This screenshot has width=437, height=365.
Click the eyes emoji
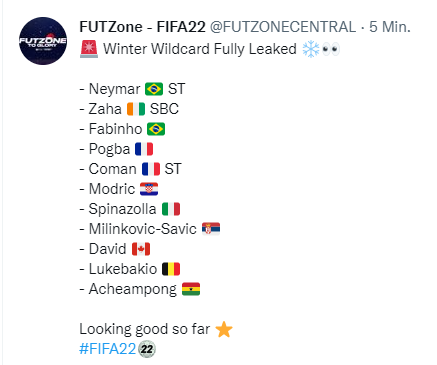point(331,50)
